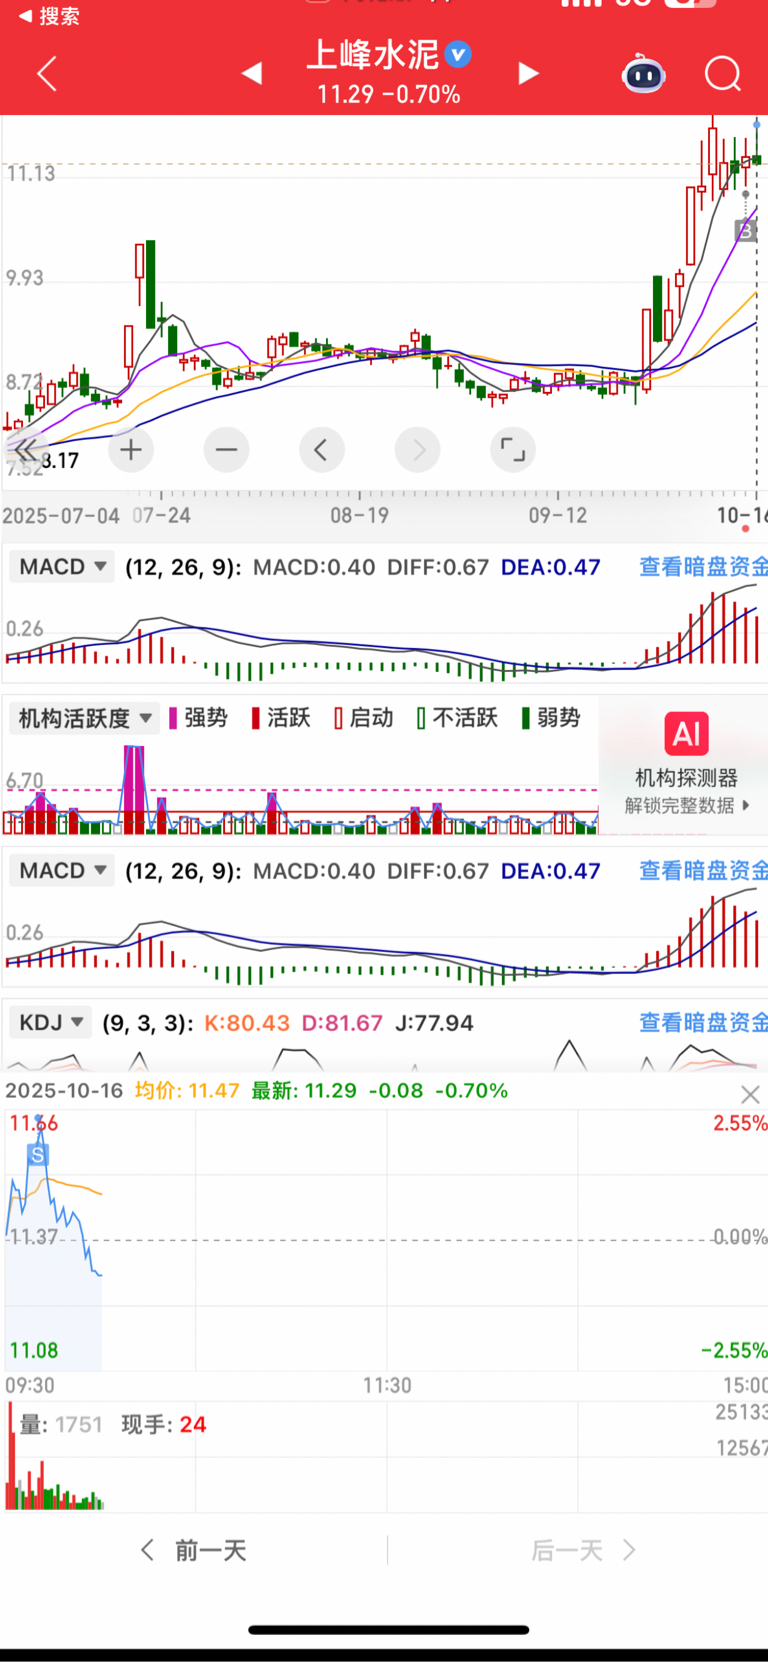The width and height of the screenshot is (768, 1662).
Task: Tap the 启动 legend entry
Action: pos(363,718)
